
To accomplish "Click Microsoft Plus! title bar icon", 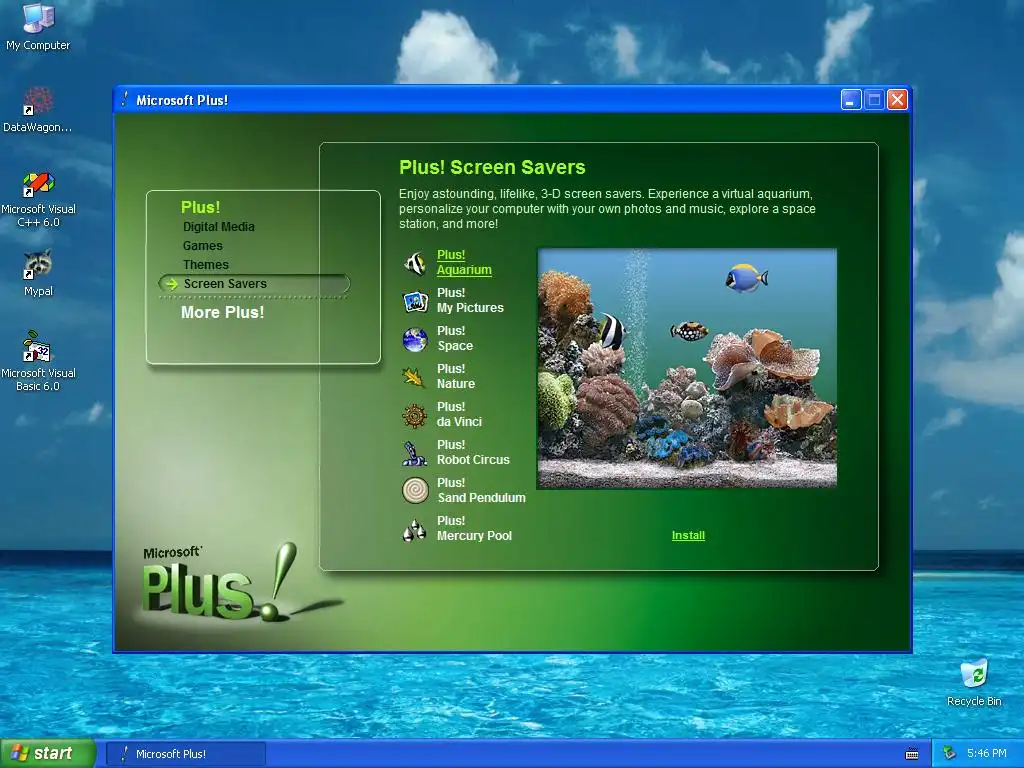I will tap(125, 100).
